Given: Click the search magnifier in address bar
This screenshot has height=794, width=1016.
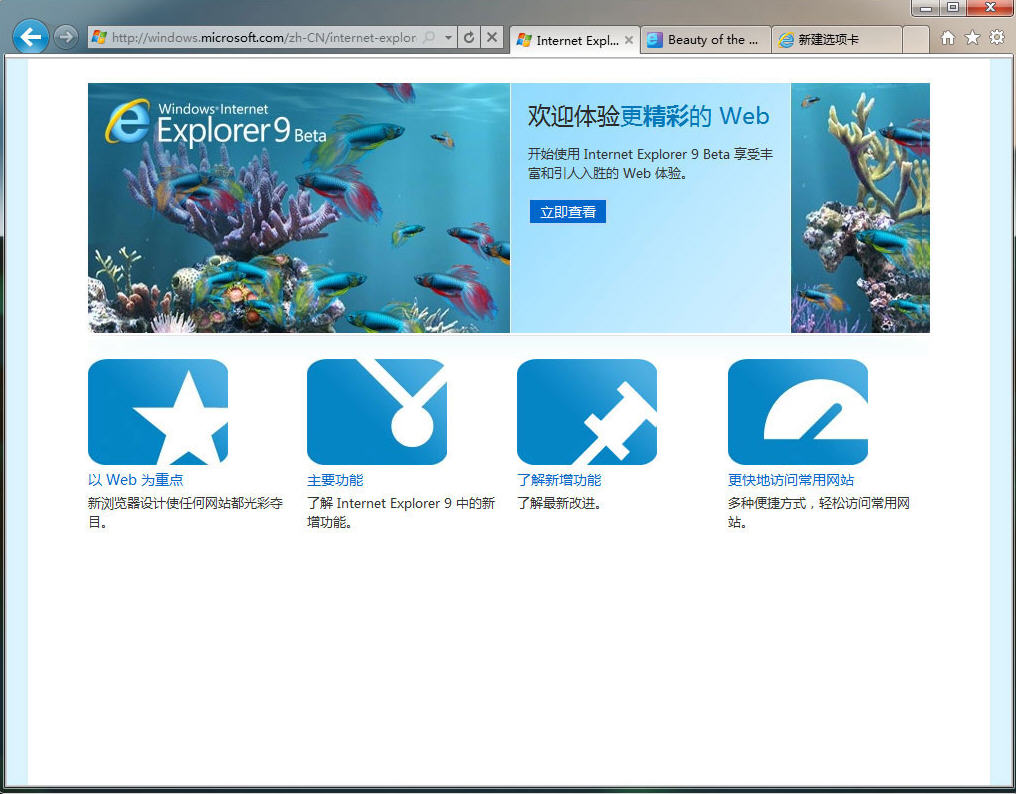Looking at the screenshot, I should [x=429, y=37].
